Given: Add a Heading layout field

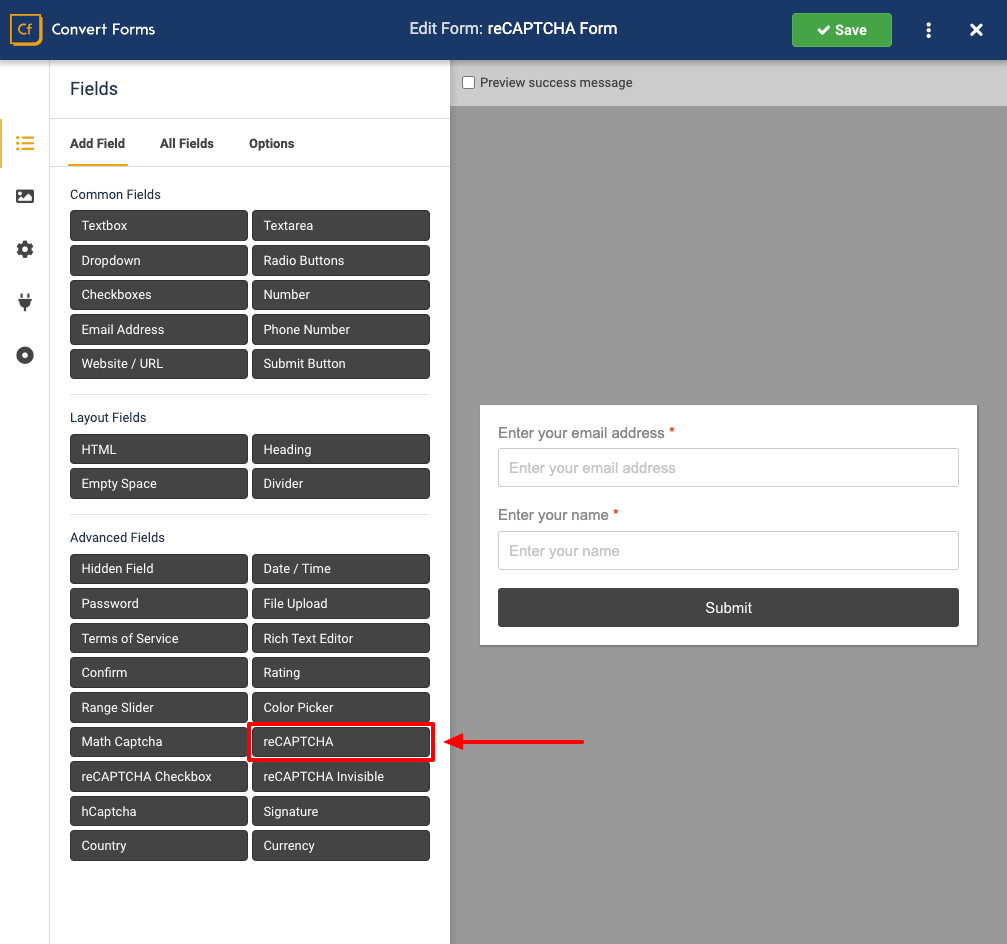Looking at the screenshot, I should pos(341,450).
